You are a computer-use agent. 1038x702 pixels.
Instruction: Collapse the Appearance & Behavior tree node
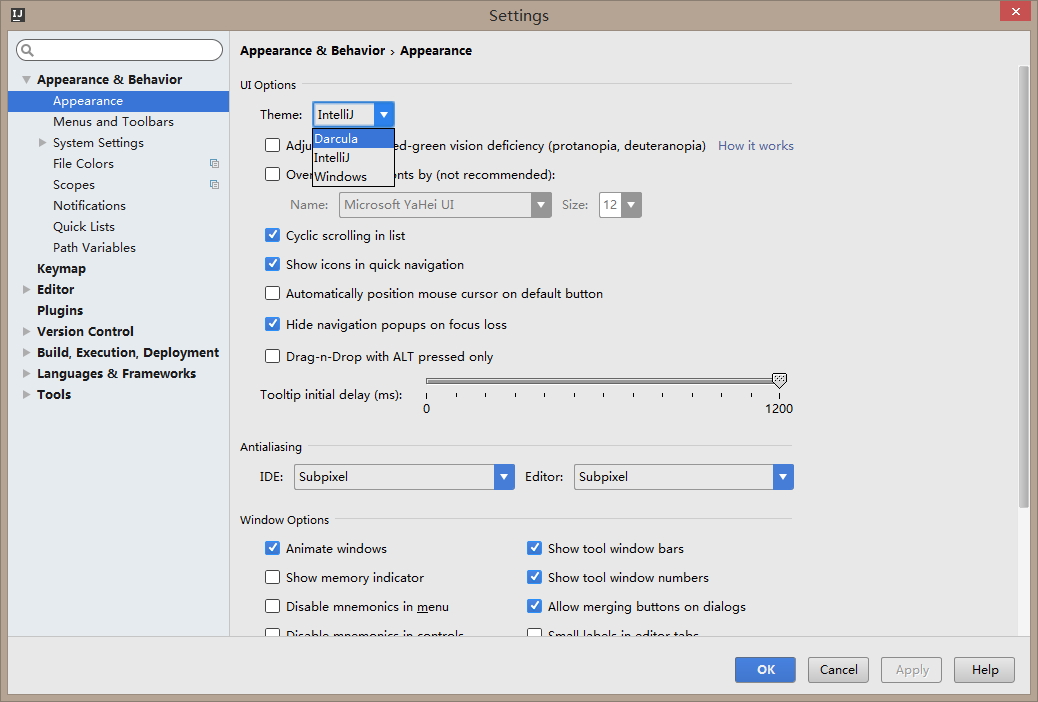26,79
